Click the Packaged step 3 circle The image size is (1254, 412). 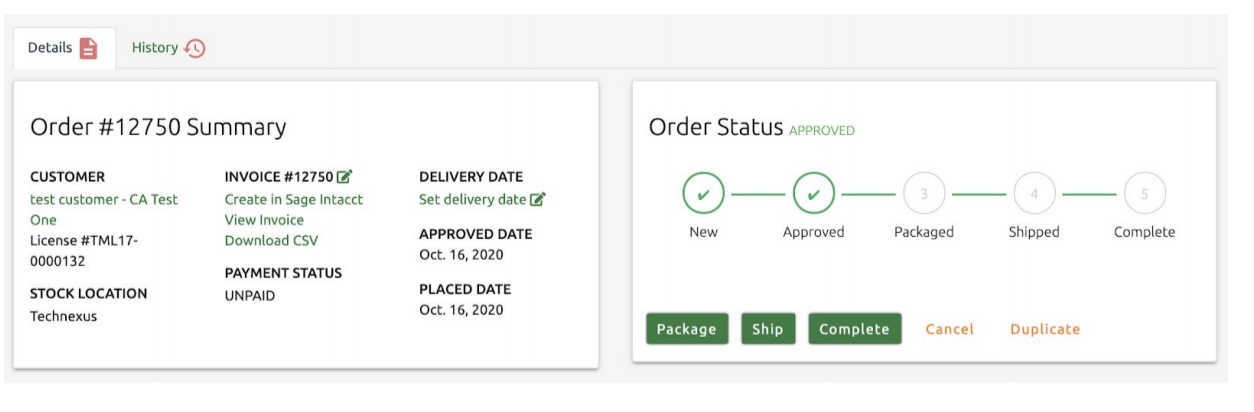(924, 194)
